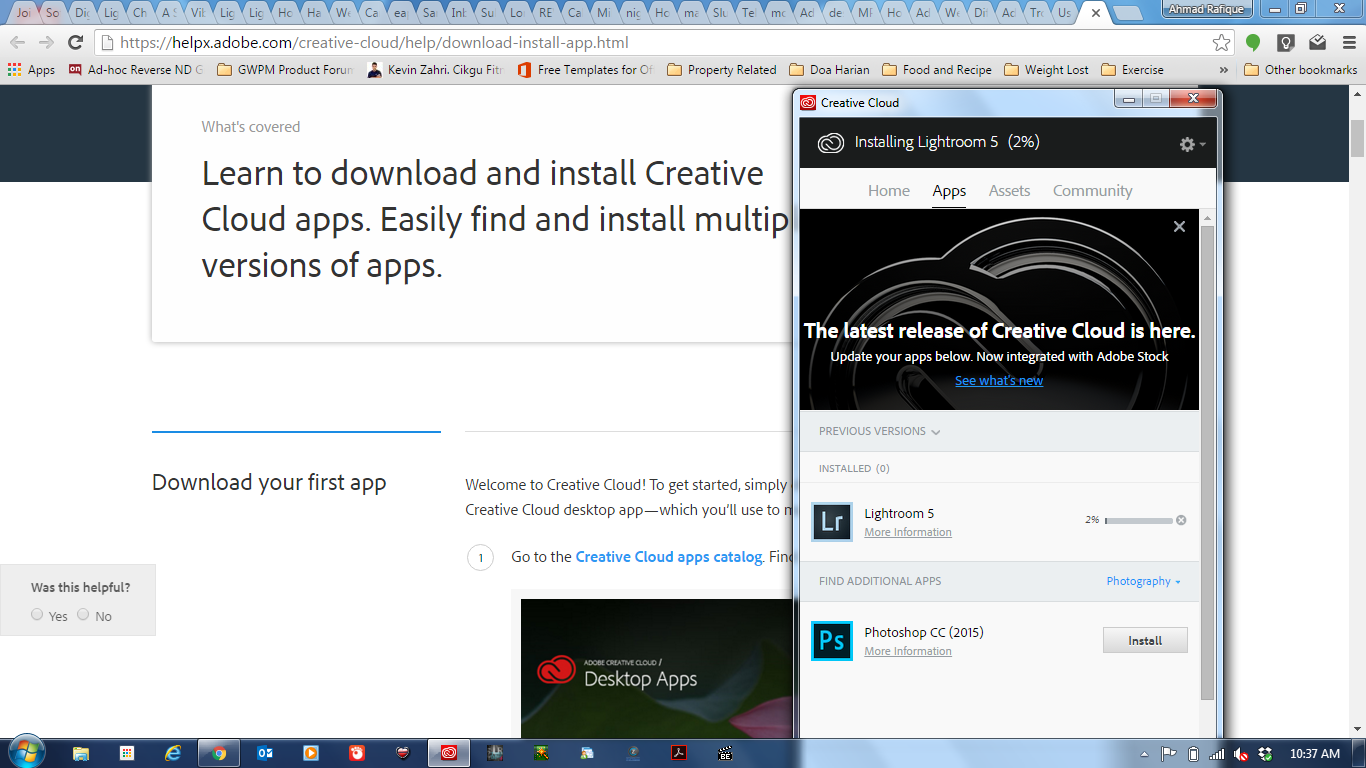The height and width of the screenshot is (768, 1366).
Task: Select No for Was this helpful
Action: 83,614
